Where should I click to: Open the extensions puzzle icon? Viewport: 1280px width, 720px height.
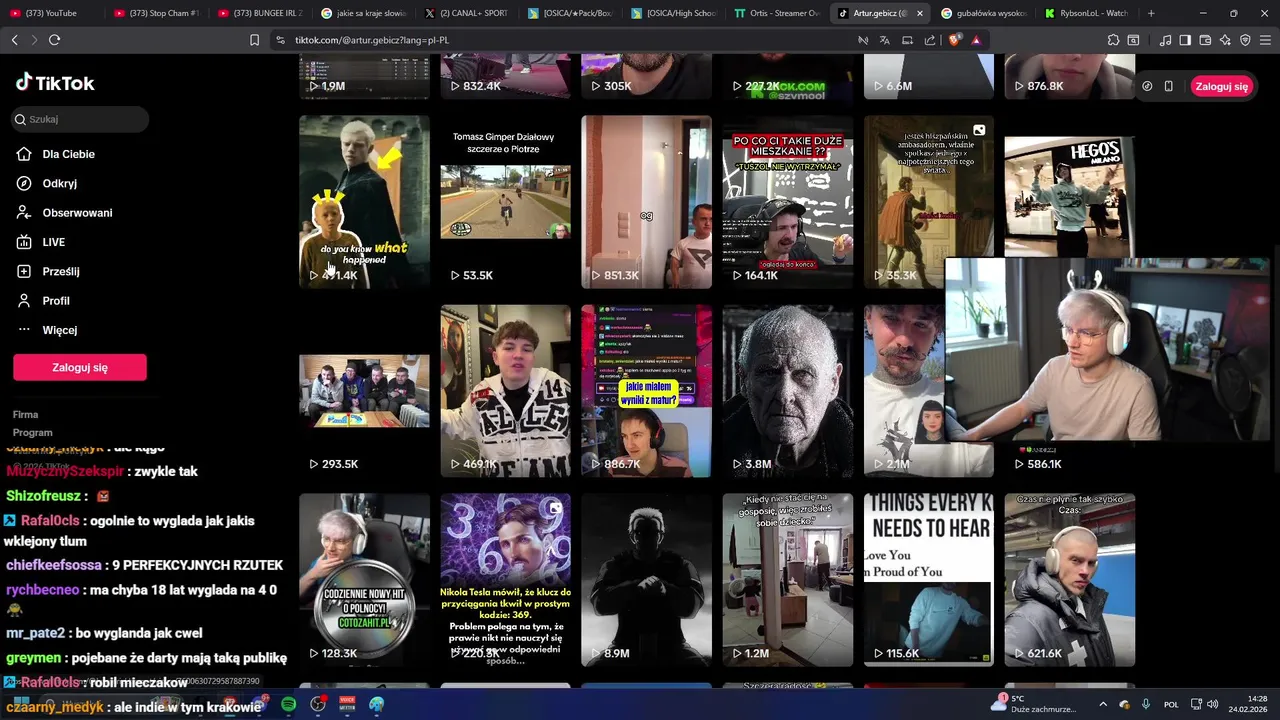(1113, 40)
